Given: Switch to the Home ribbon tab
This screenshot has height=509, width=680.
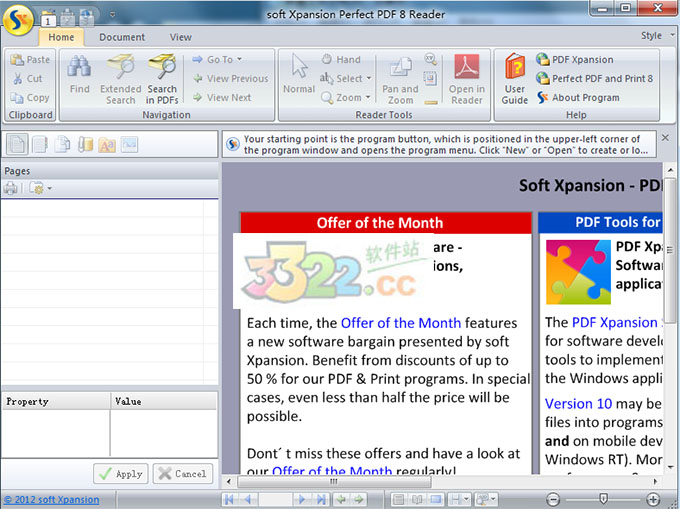Looking at the screenshot, I should click(61, 37).
